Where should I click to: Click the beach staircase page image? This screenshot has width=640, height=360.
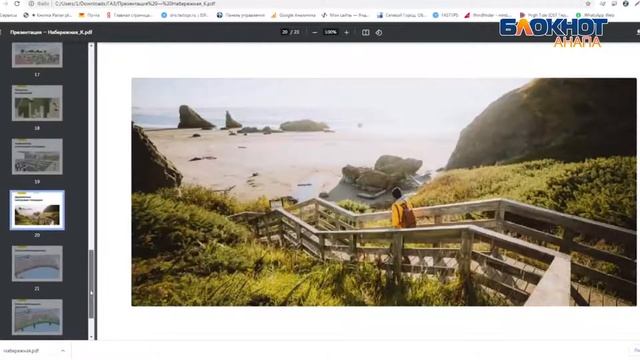pos(384,192)
